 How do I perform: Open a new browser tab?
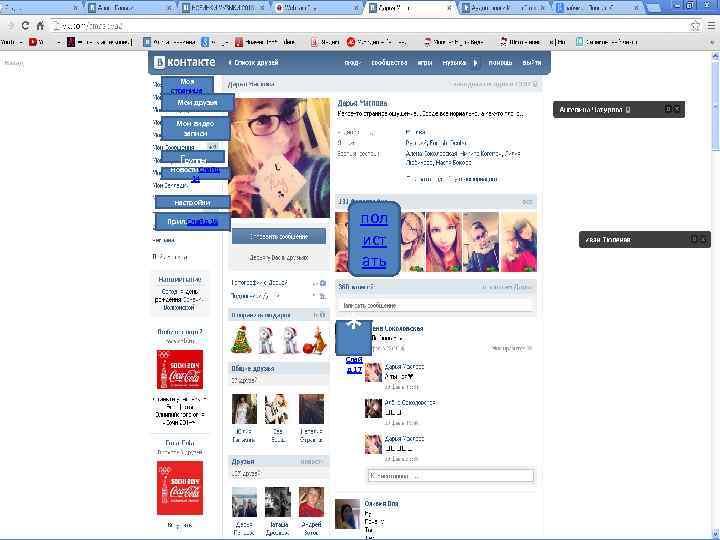click(653, 8)
